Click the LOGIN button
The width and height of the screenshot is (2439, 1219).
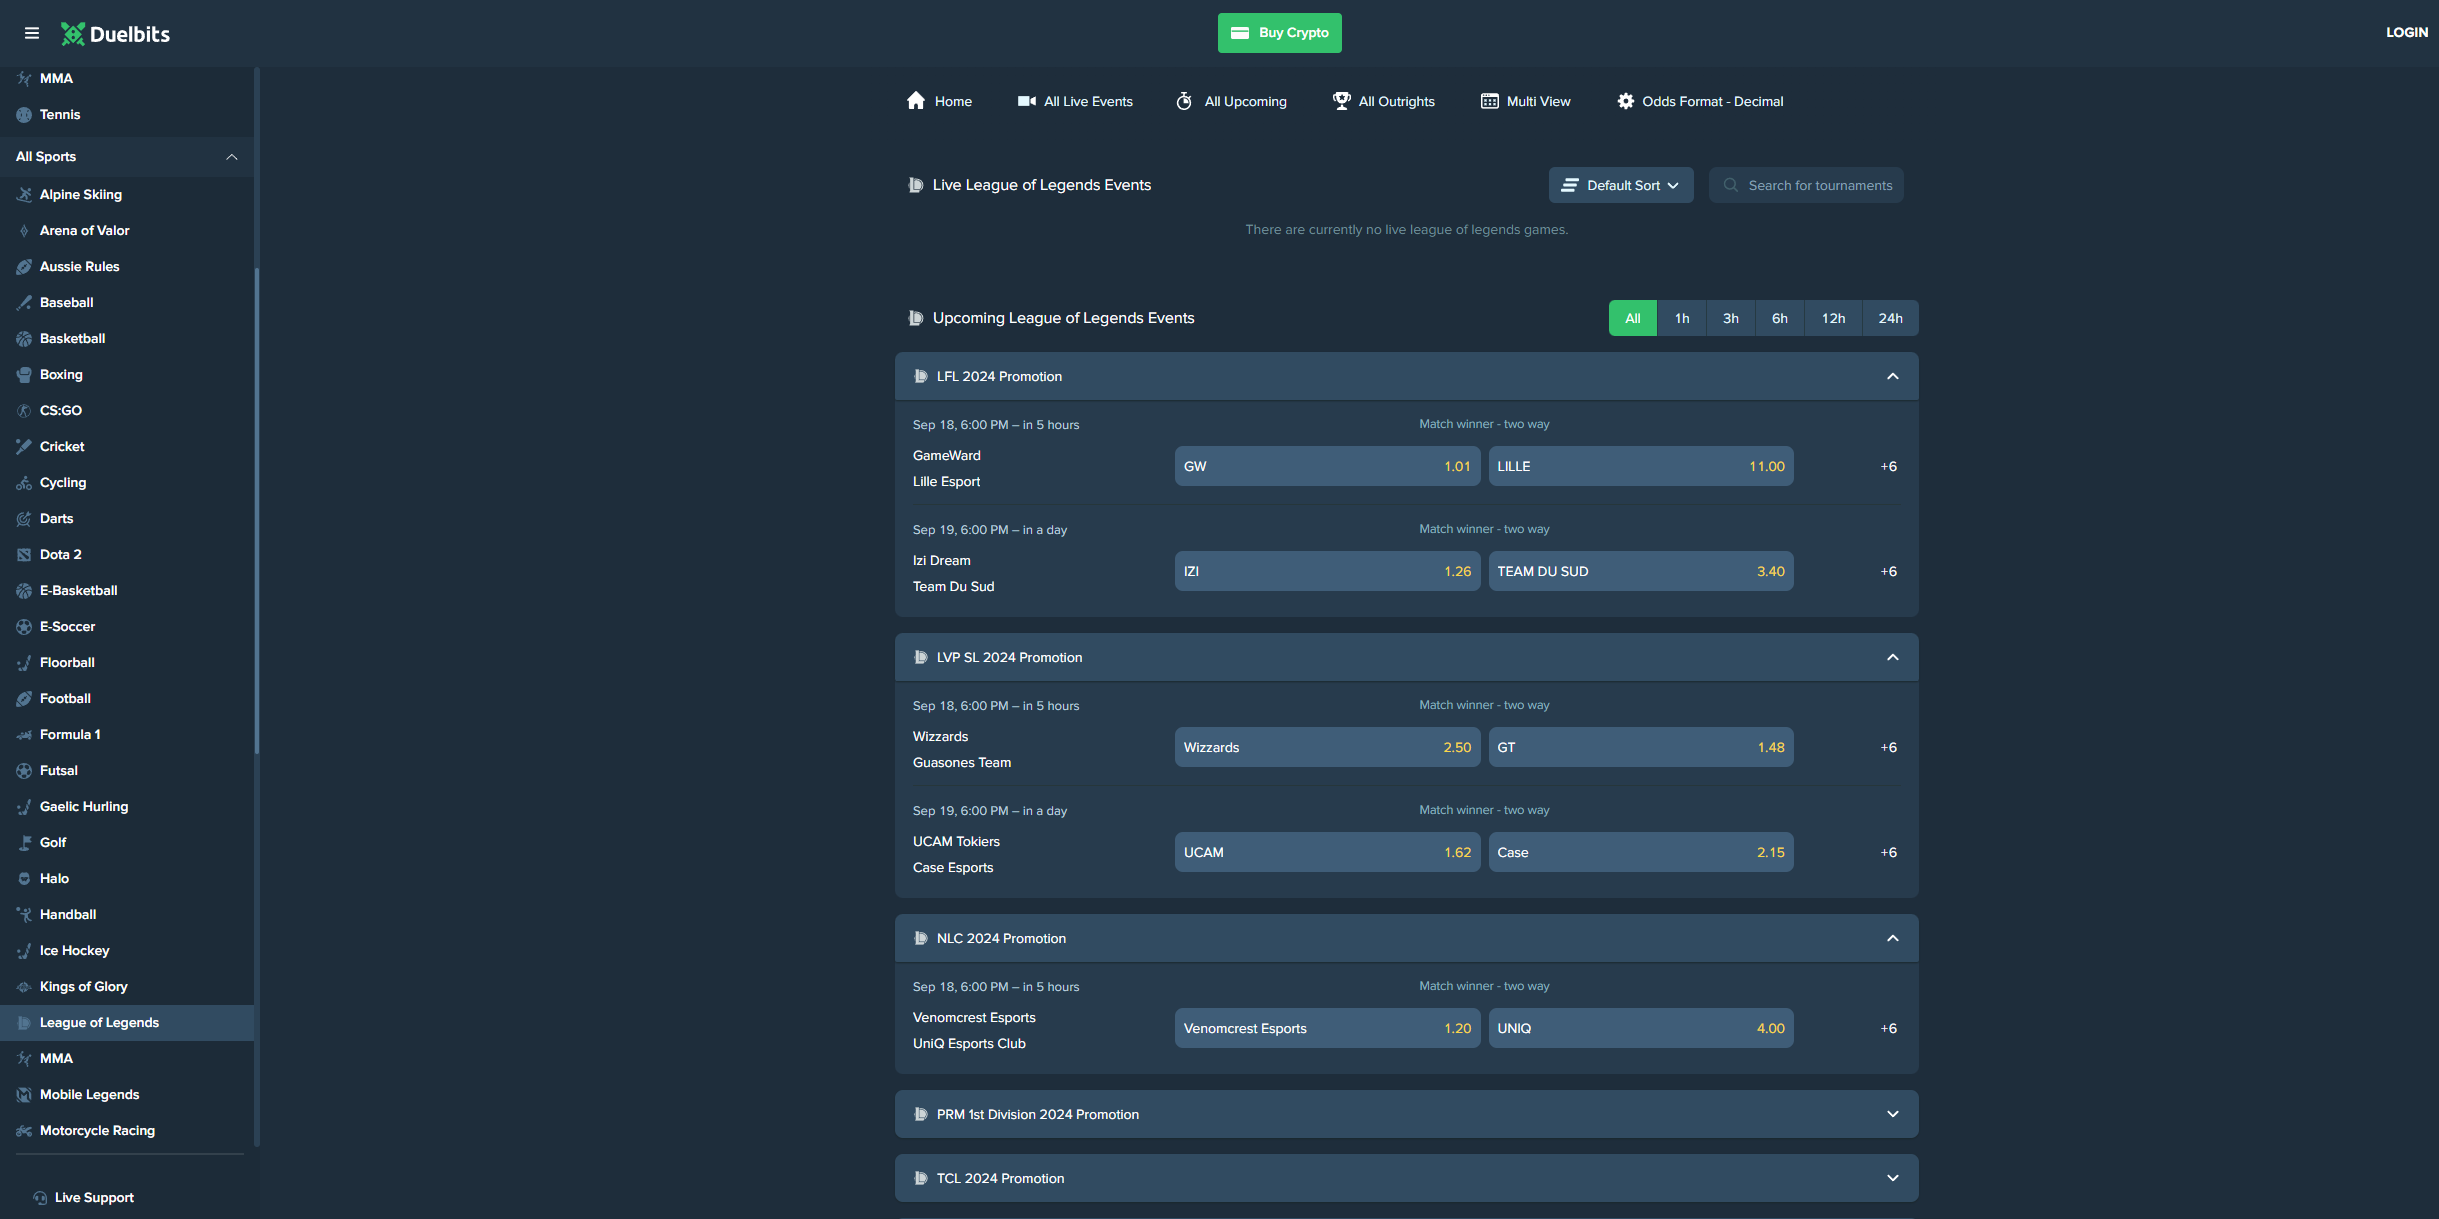pos(2406,33)
